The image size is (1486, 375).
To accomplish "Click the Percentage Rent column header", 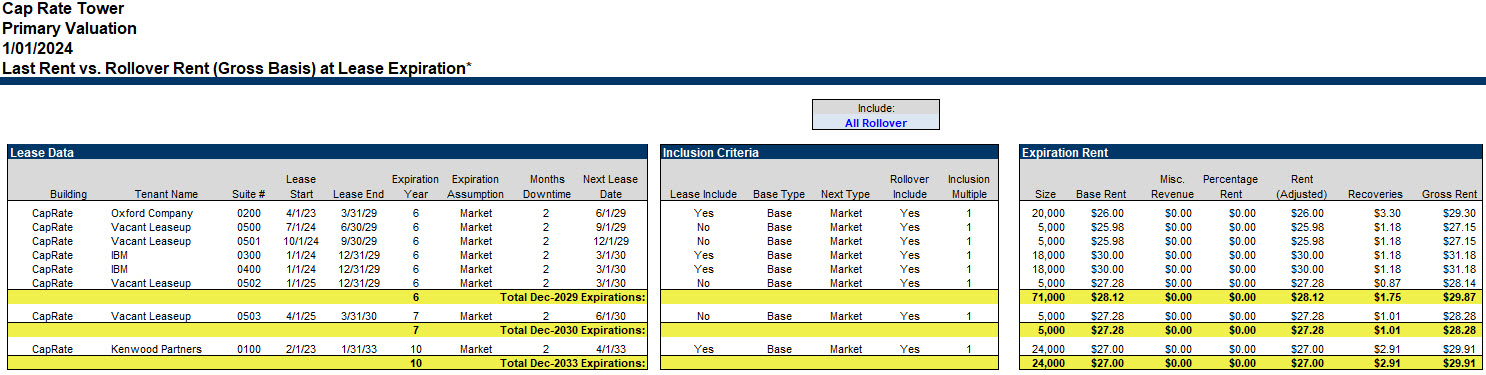I will tap(1230, 187).
